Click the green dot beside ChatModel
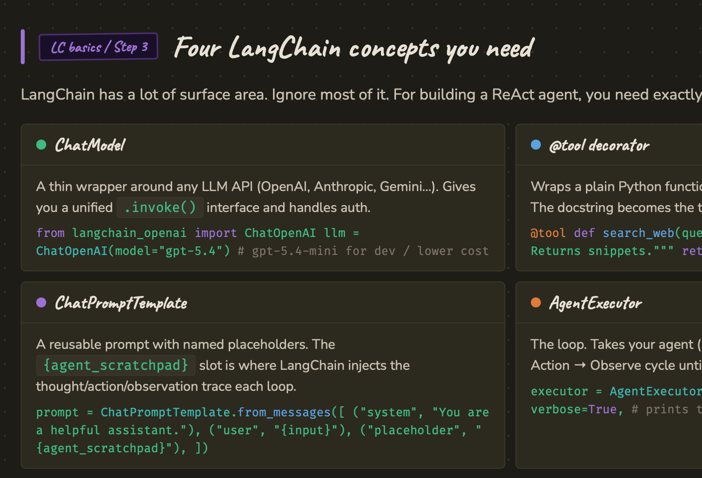Viewport: 702px width, 478px height. [x=41, y=145]
